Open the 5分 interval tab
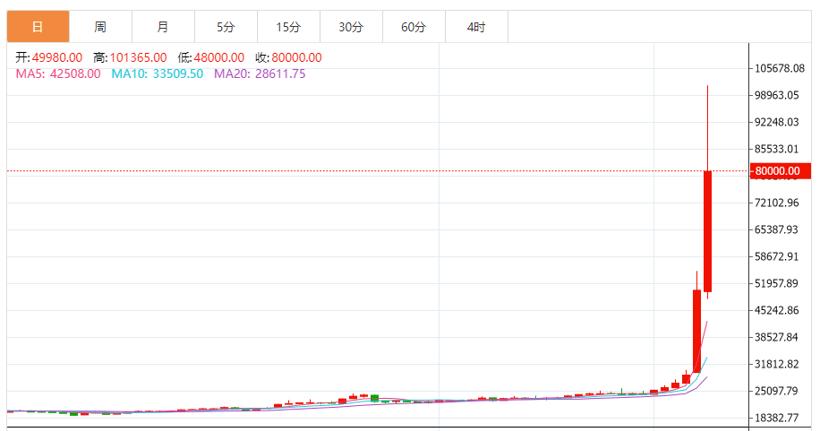This screenshot has height=431, width=820. [x=225, y=27]
